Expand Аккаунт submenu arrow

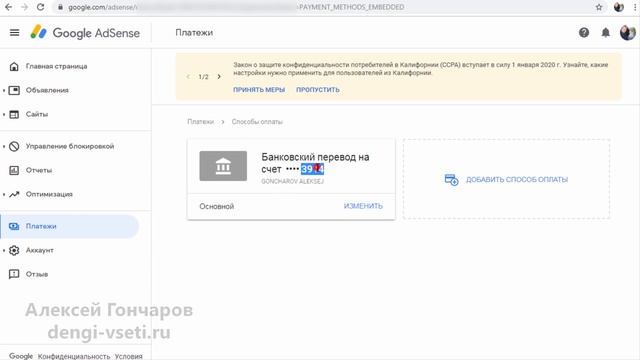pyautogui.click(x=4, y=250)
